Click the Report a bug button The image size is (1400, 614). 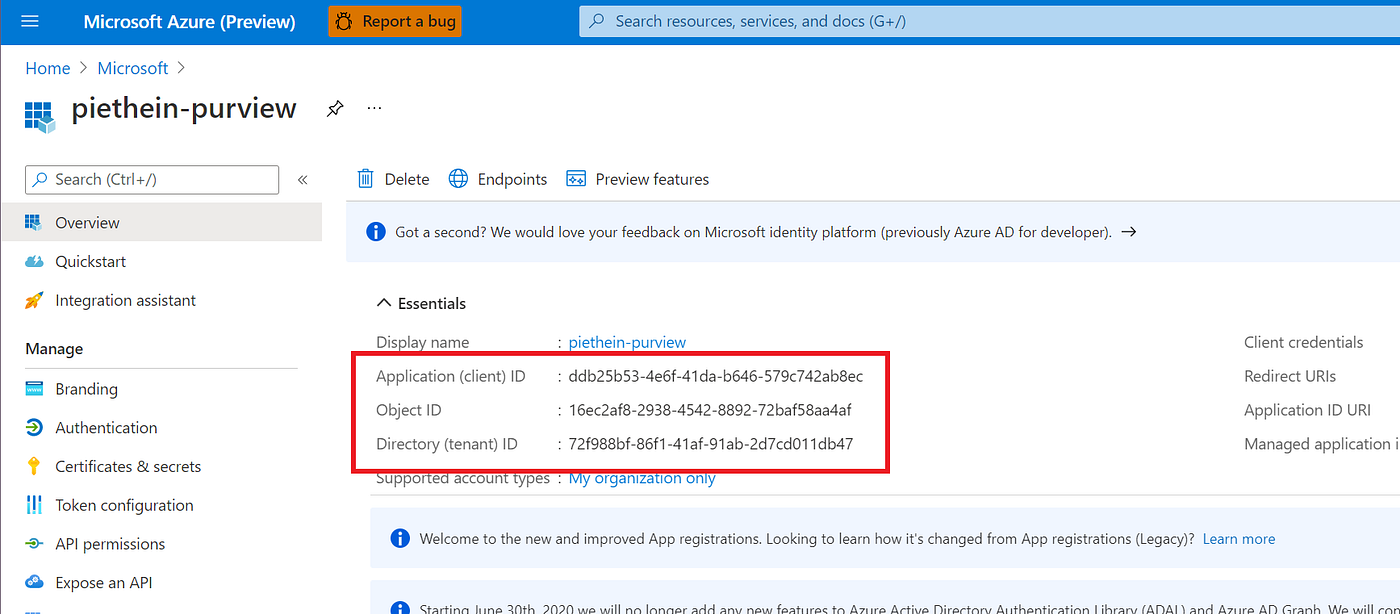(x=395, y=21)
